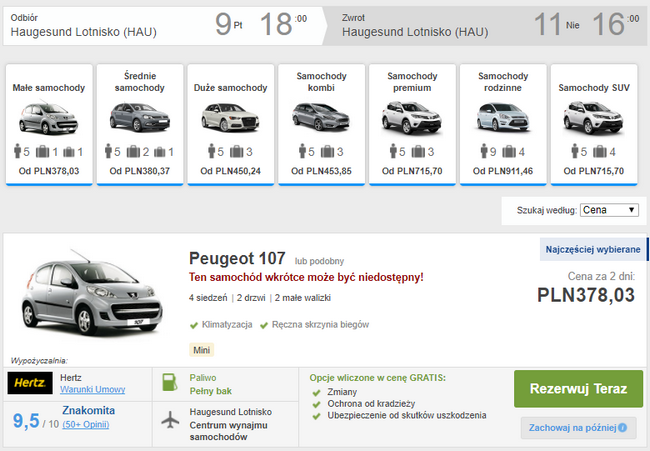Image resolution: width=650 pixels, height=451 pixels.
Task: Open the Warunki Umowy link
Action: coord(92,390)
